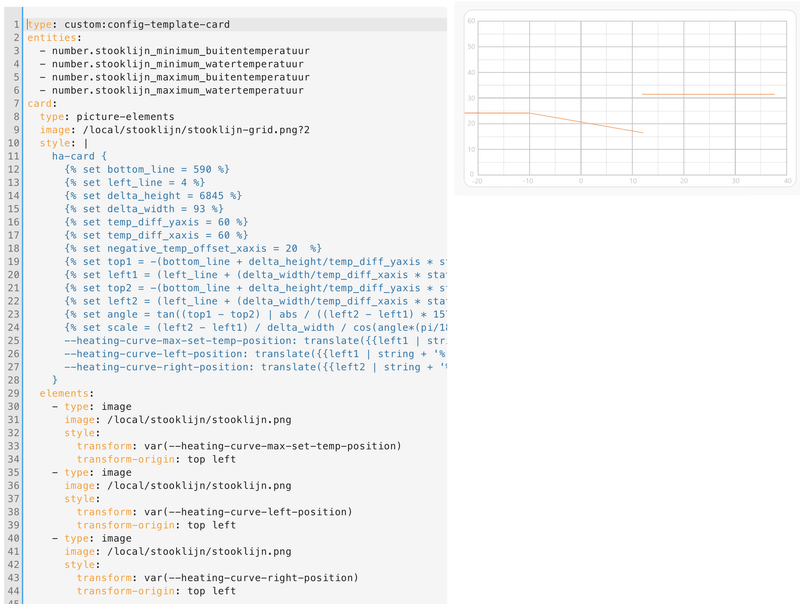This screenshot has width=800, height=604.
Task: Click the 'set left2' template line
Action: 256,301
